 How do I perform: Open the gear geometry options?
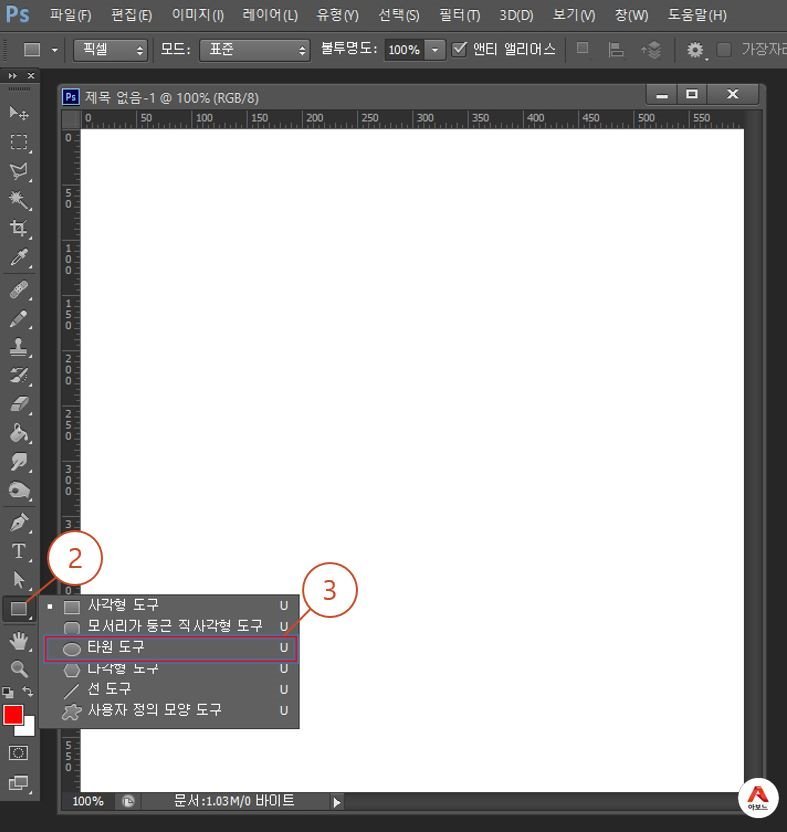[x=695, y=50]
